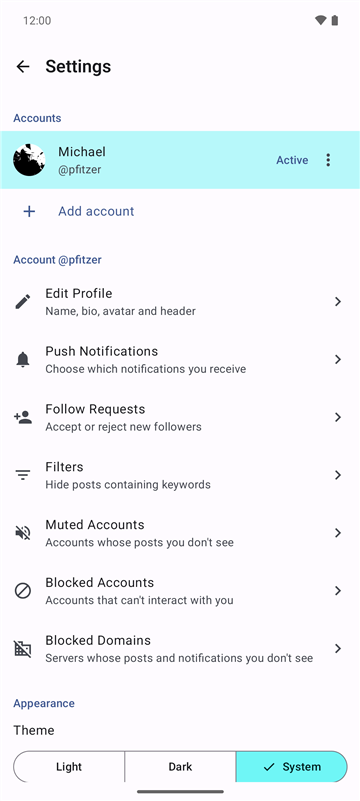The height and width of the screenshot is (801, 360).
Task: Tap the filter lines icon
Action: point(22,475)
